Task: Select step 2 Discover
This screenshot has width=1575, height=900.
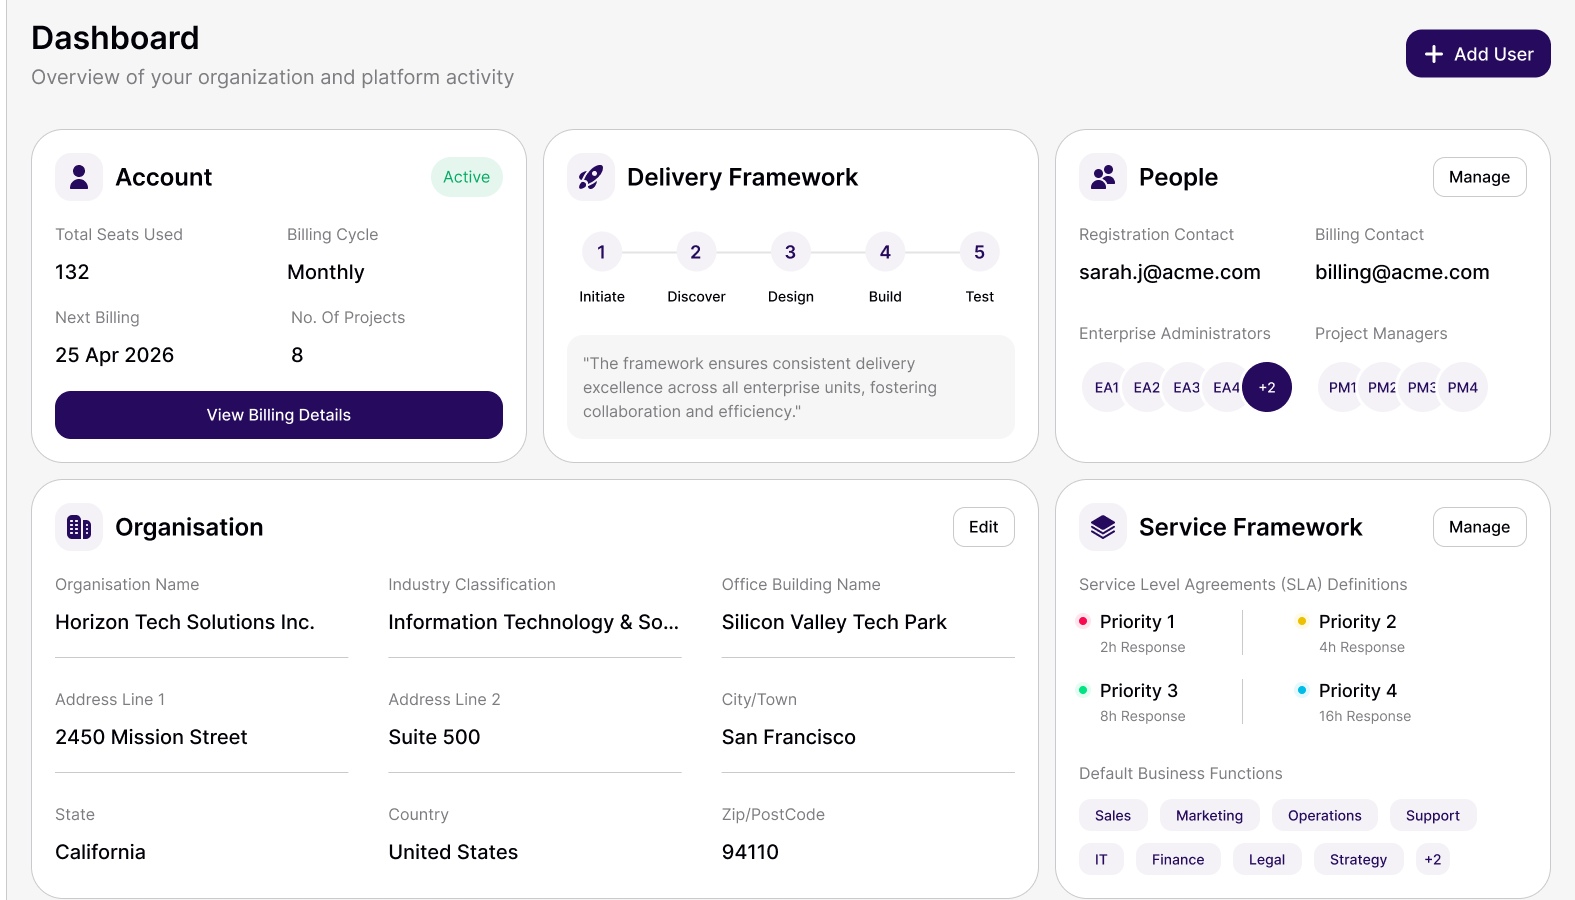Action: pyautogui.click(x=696, y=252)
